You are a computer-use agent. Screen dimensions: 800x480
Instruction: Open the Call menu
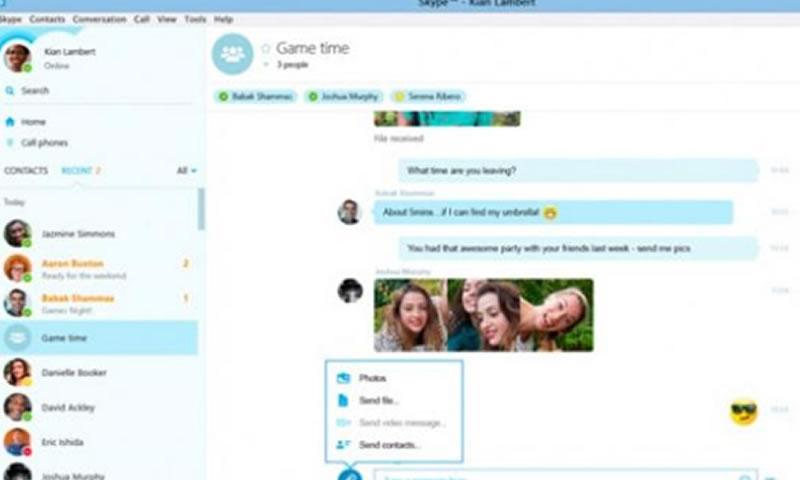(x=142, y=19)
